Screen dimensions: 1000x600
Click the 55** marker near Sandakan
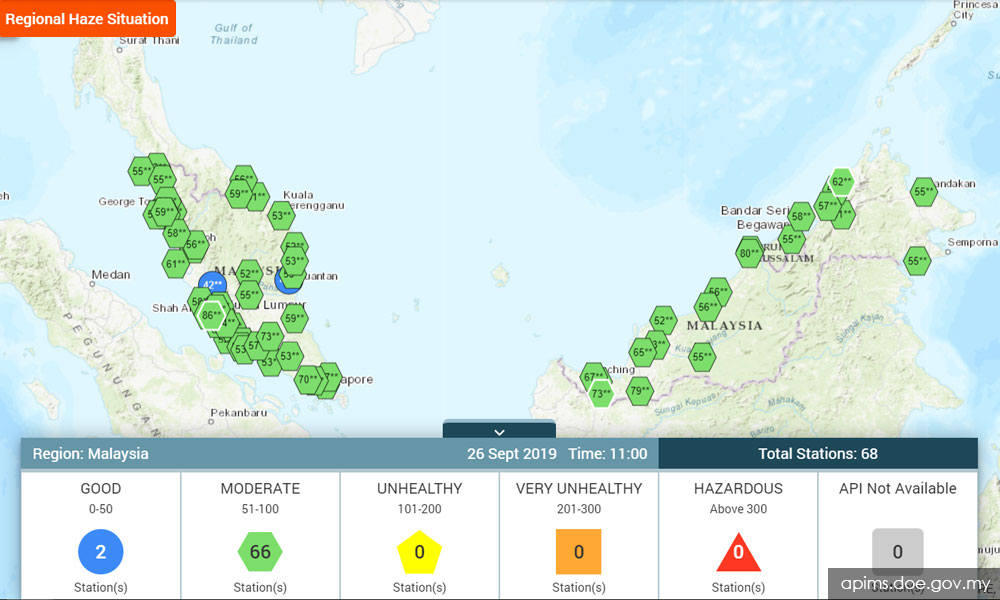pos(923,191)
